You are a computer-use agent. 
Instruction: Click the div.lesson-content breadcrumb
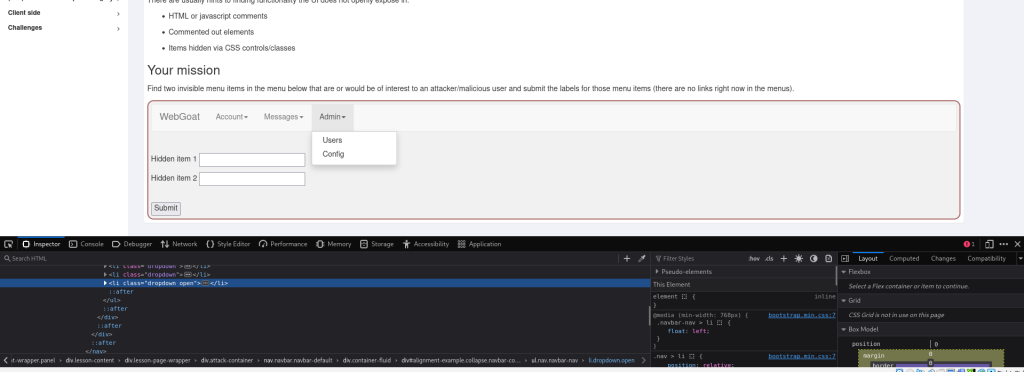[x=89, y=360]
